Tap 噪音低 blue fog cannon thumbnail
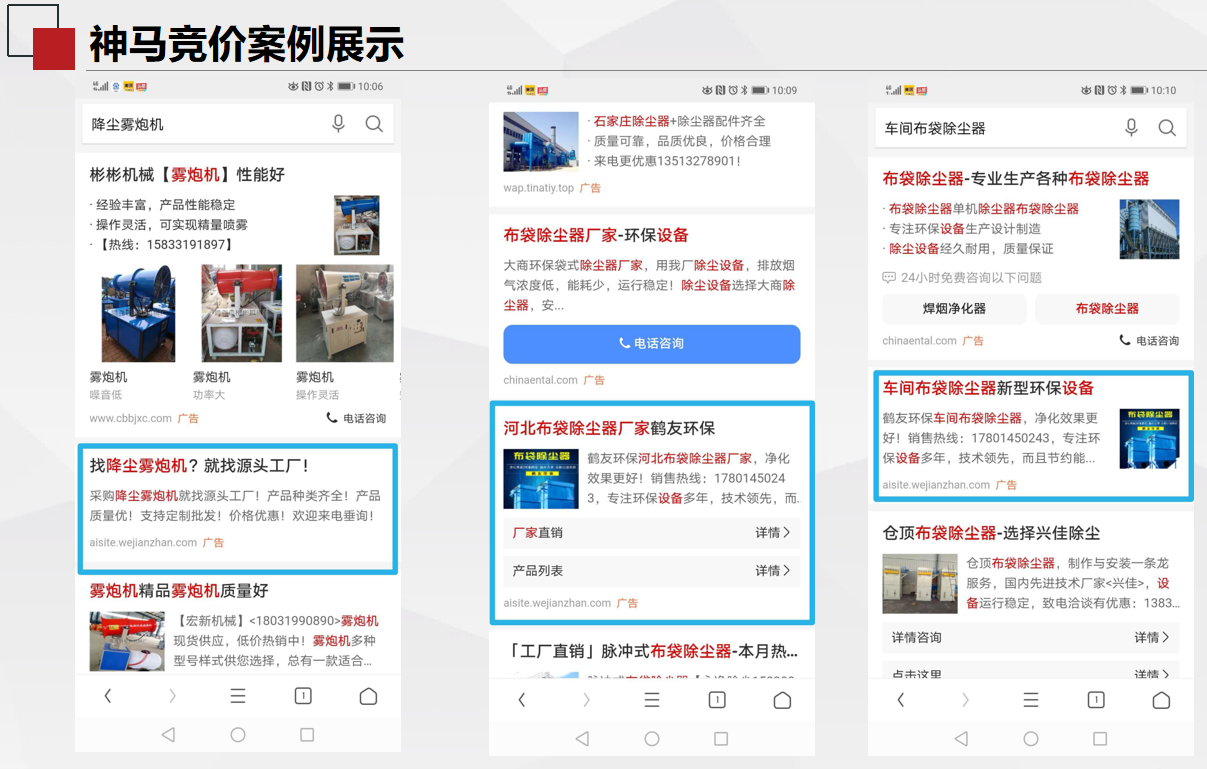This screenshot has height=769, width=1207. pos(138,314)
